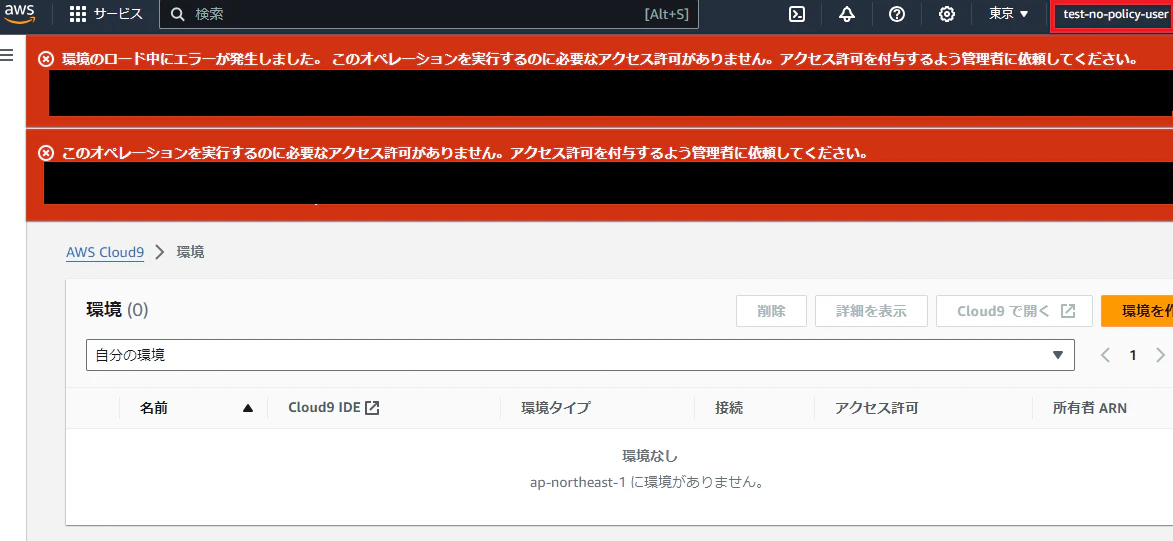Select page 1 in pagination
This screenshot has height=541, width=1173.
pyautogui.click(x=1133, y=355)
